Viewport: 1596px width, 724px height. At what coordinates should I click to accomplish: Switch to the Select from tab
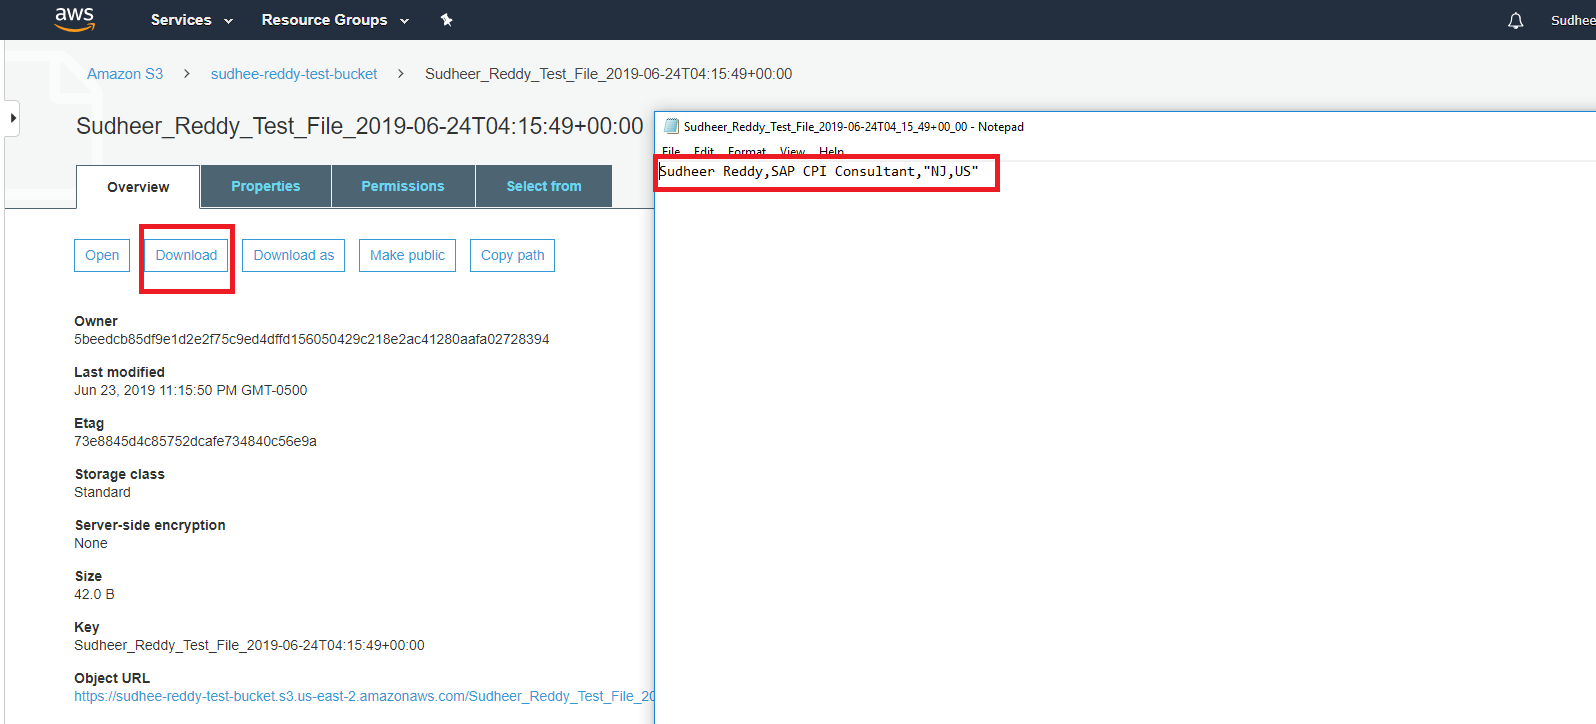pos(544,186)
